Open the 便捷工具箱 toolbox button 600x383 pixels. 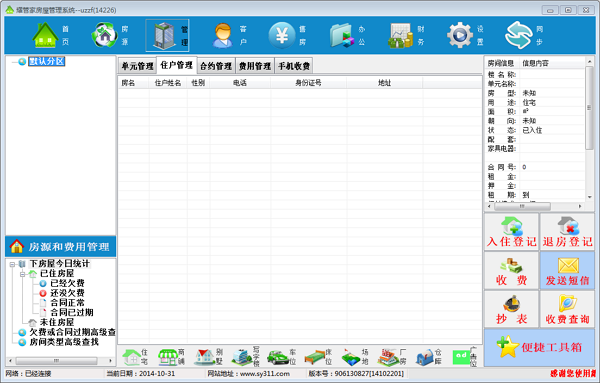point(540,347)
